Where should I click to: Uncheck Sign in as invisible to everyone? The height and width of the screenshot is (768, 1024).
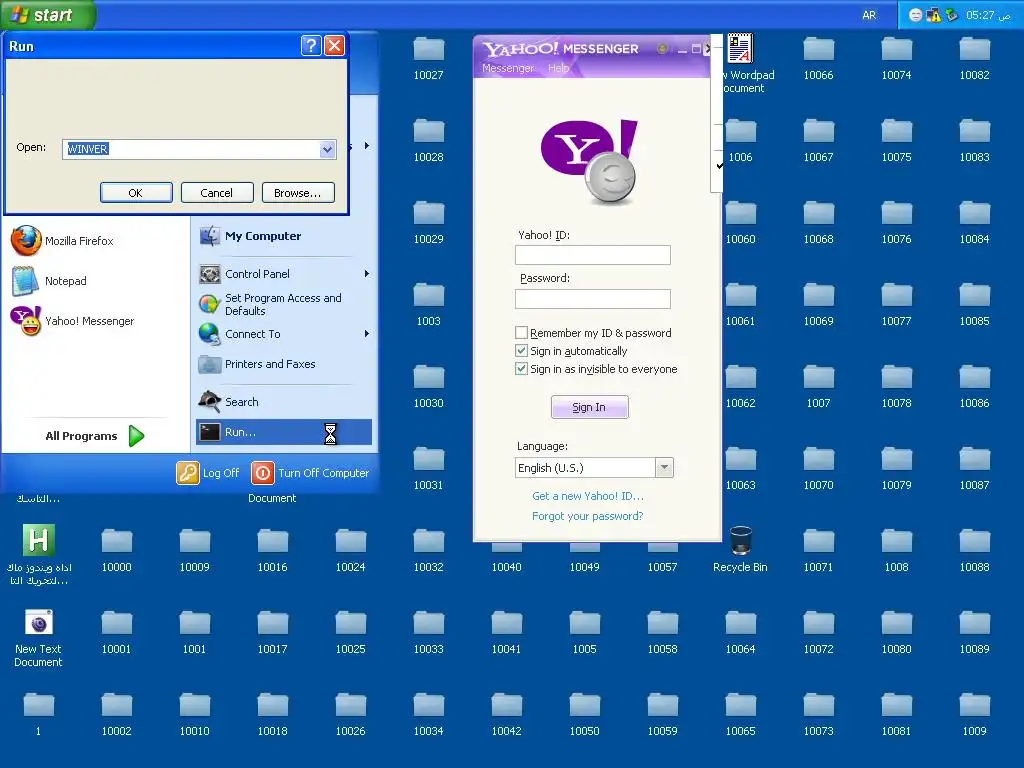tap(521, 369)
